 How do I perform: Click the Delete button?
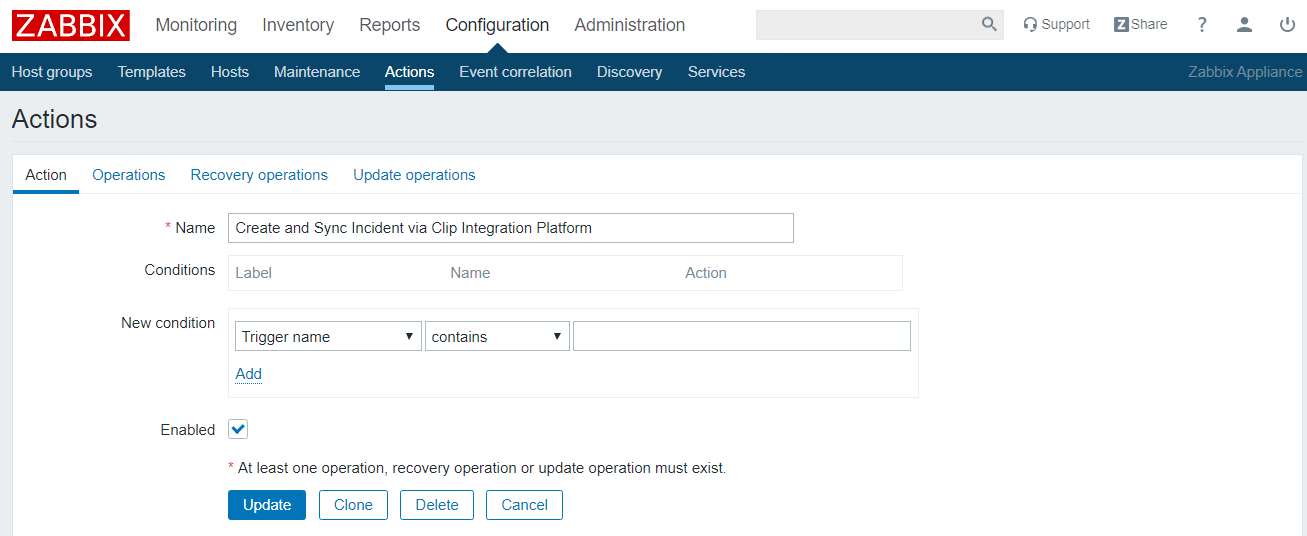(437, 505)
